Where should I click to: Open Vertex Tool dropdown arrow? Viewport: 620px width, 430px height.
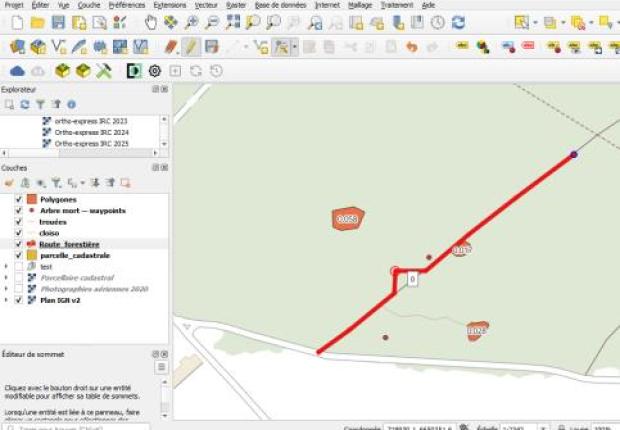tap(295, 47)
